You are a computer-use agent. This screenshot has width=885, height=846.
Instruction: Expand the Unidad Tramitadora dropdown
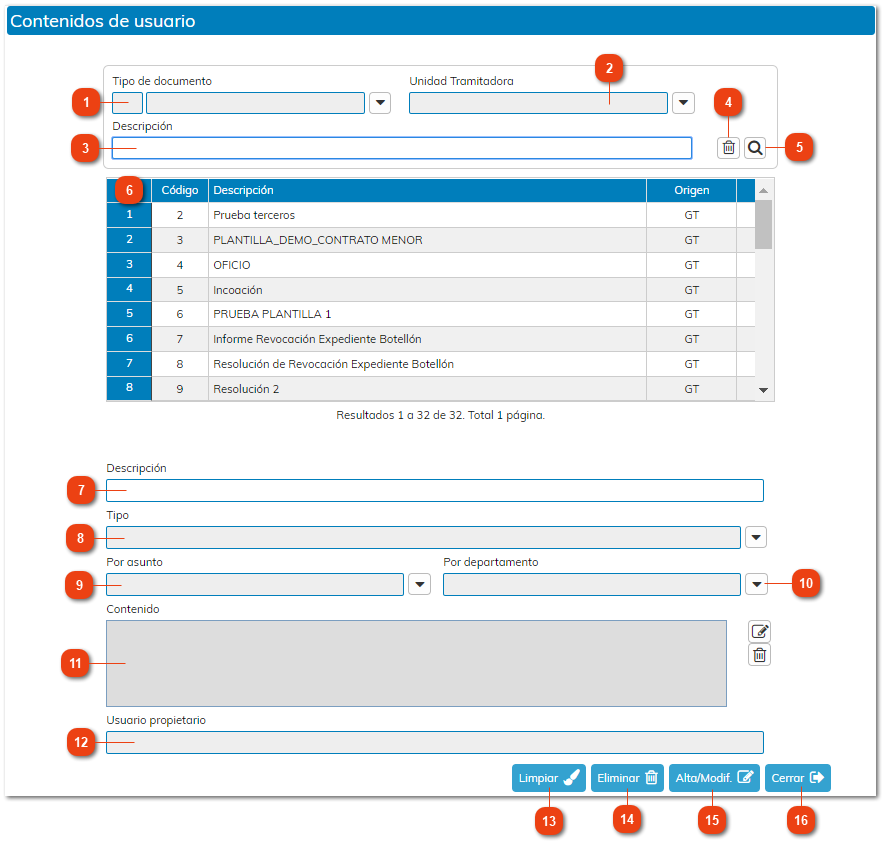click(683, 103)
